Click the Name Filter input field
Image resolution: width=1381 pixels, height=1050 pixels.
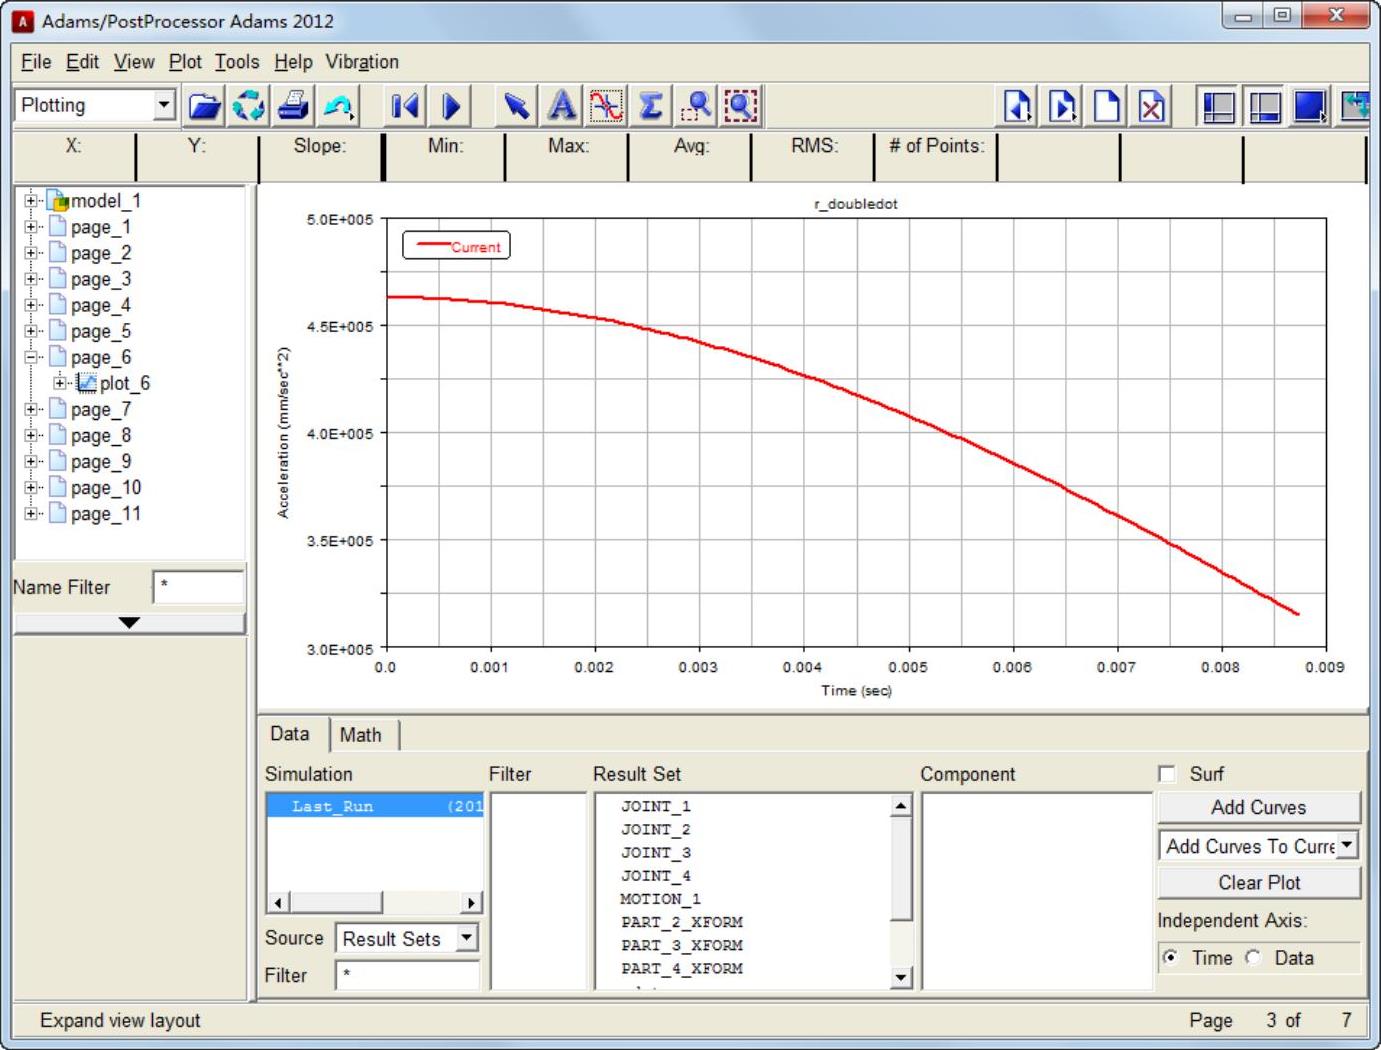pos(198,587)
